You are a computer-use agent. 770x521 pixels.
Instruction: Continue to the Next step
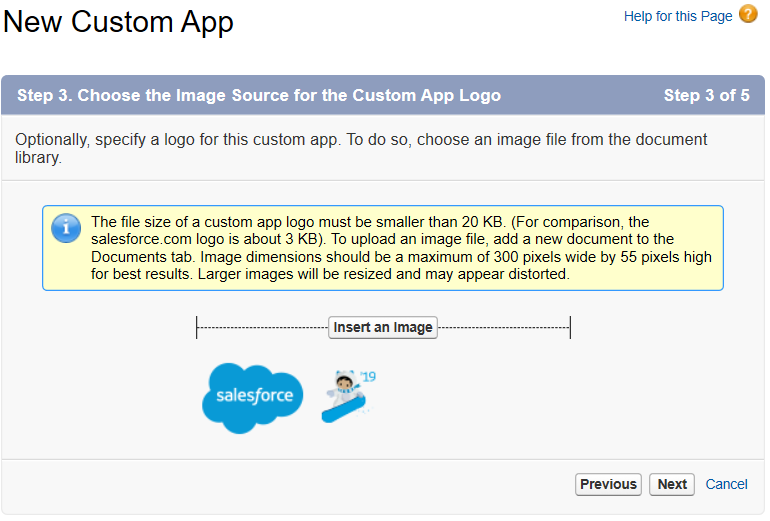672,484
